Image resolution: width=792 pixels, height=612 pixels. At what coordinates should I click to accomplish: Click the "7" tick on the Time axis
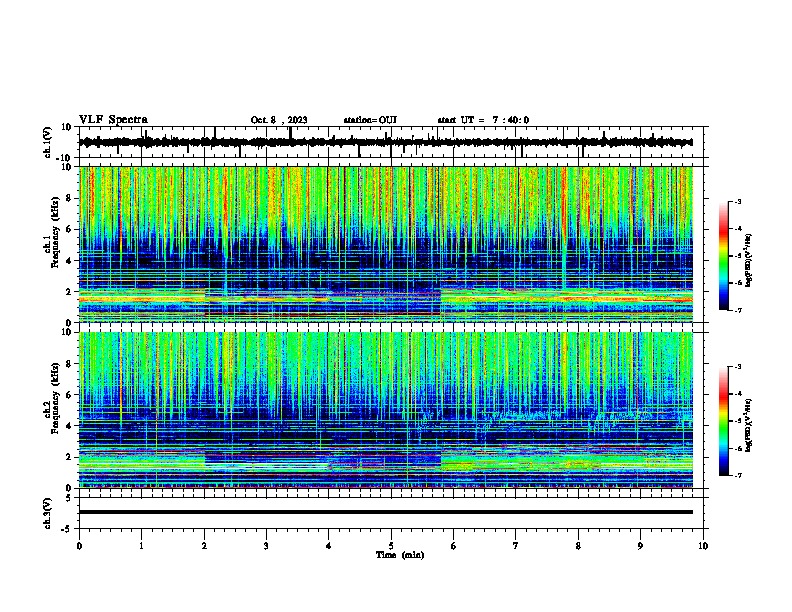coord(516,546)
